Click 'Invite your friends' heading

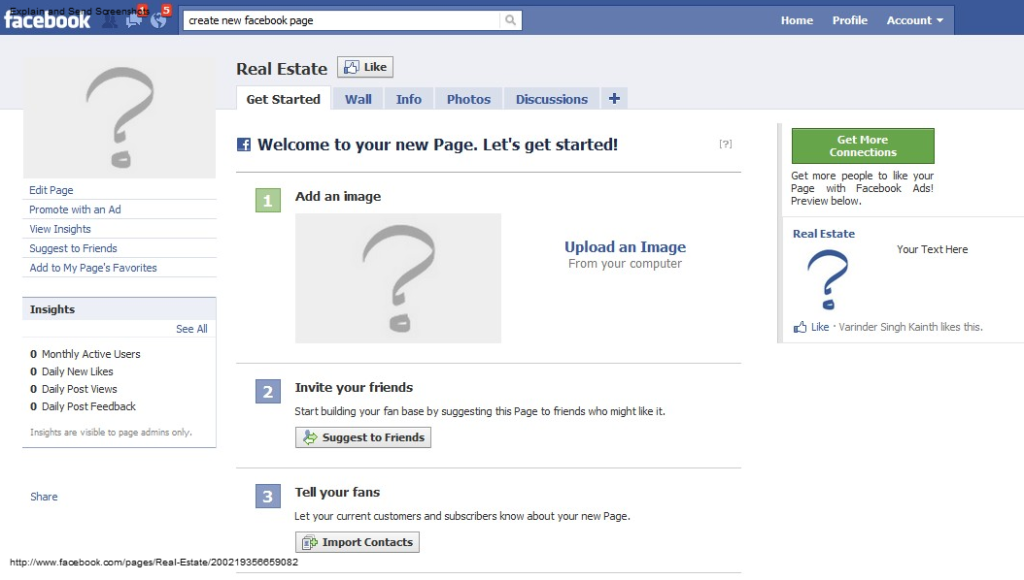pos(354,387)
